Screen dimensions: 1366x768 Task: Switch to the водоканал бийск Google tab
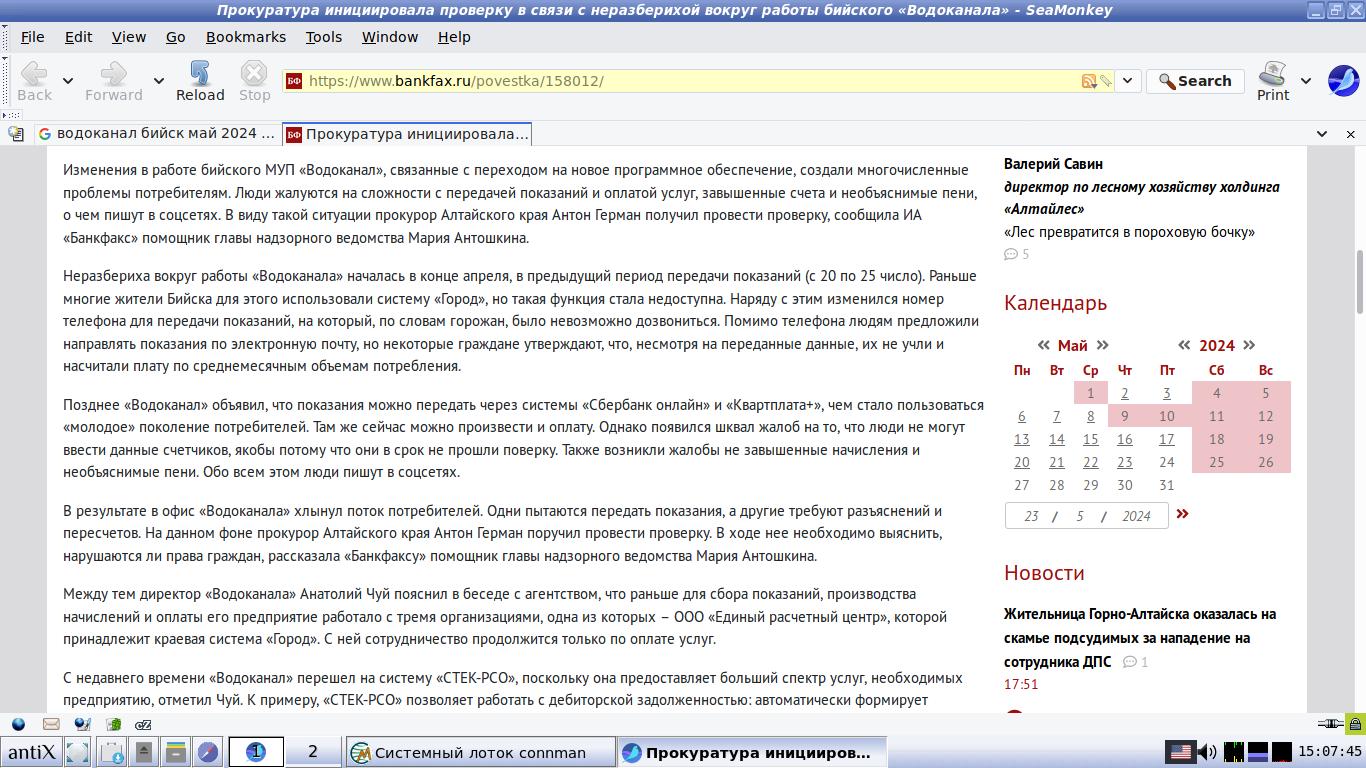coord(155,134)
